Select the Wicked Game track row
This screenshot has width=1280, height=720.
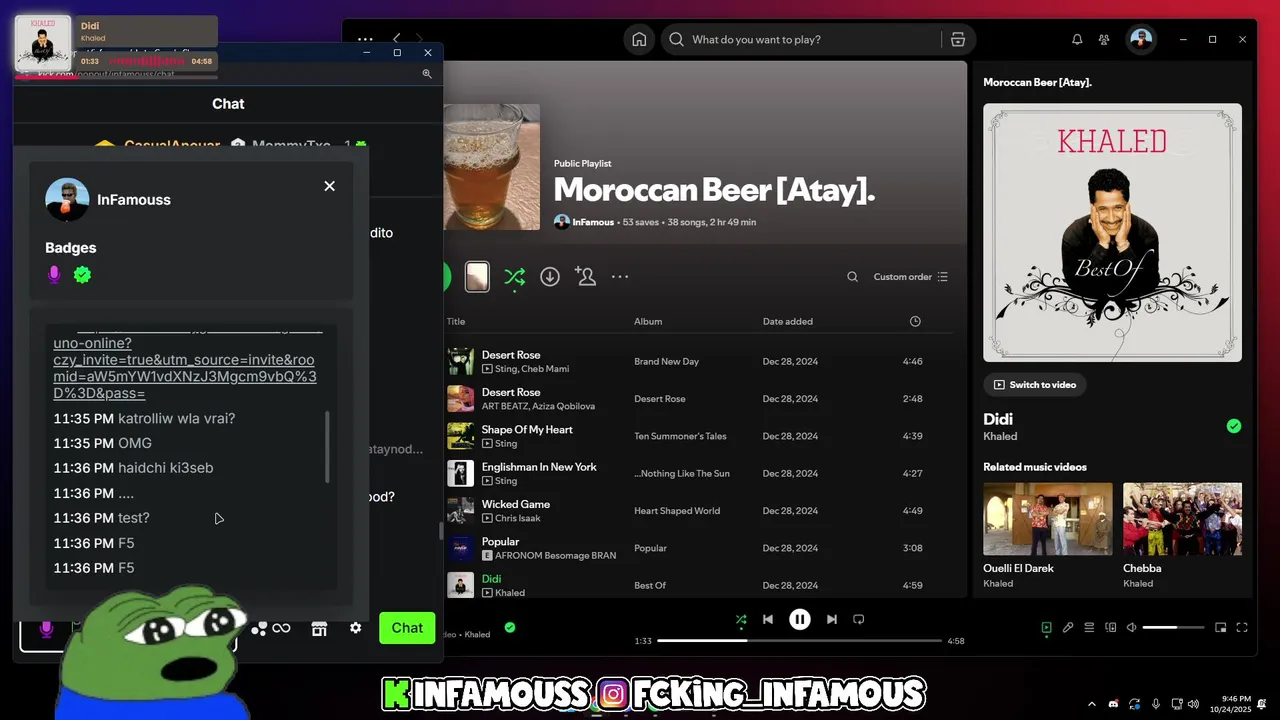click(x=700, y=511)
